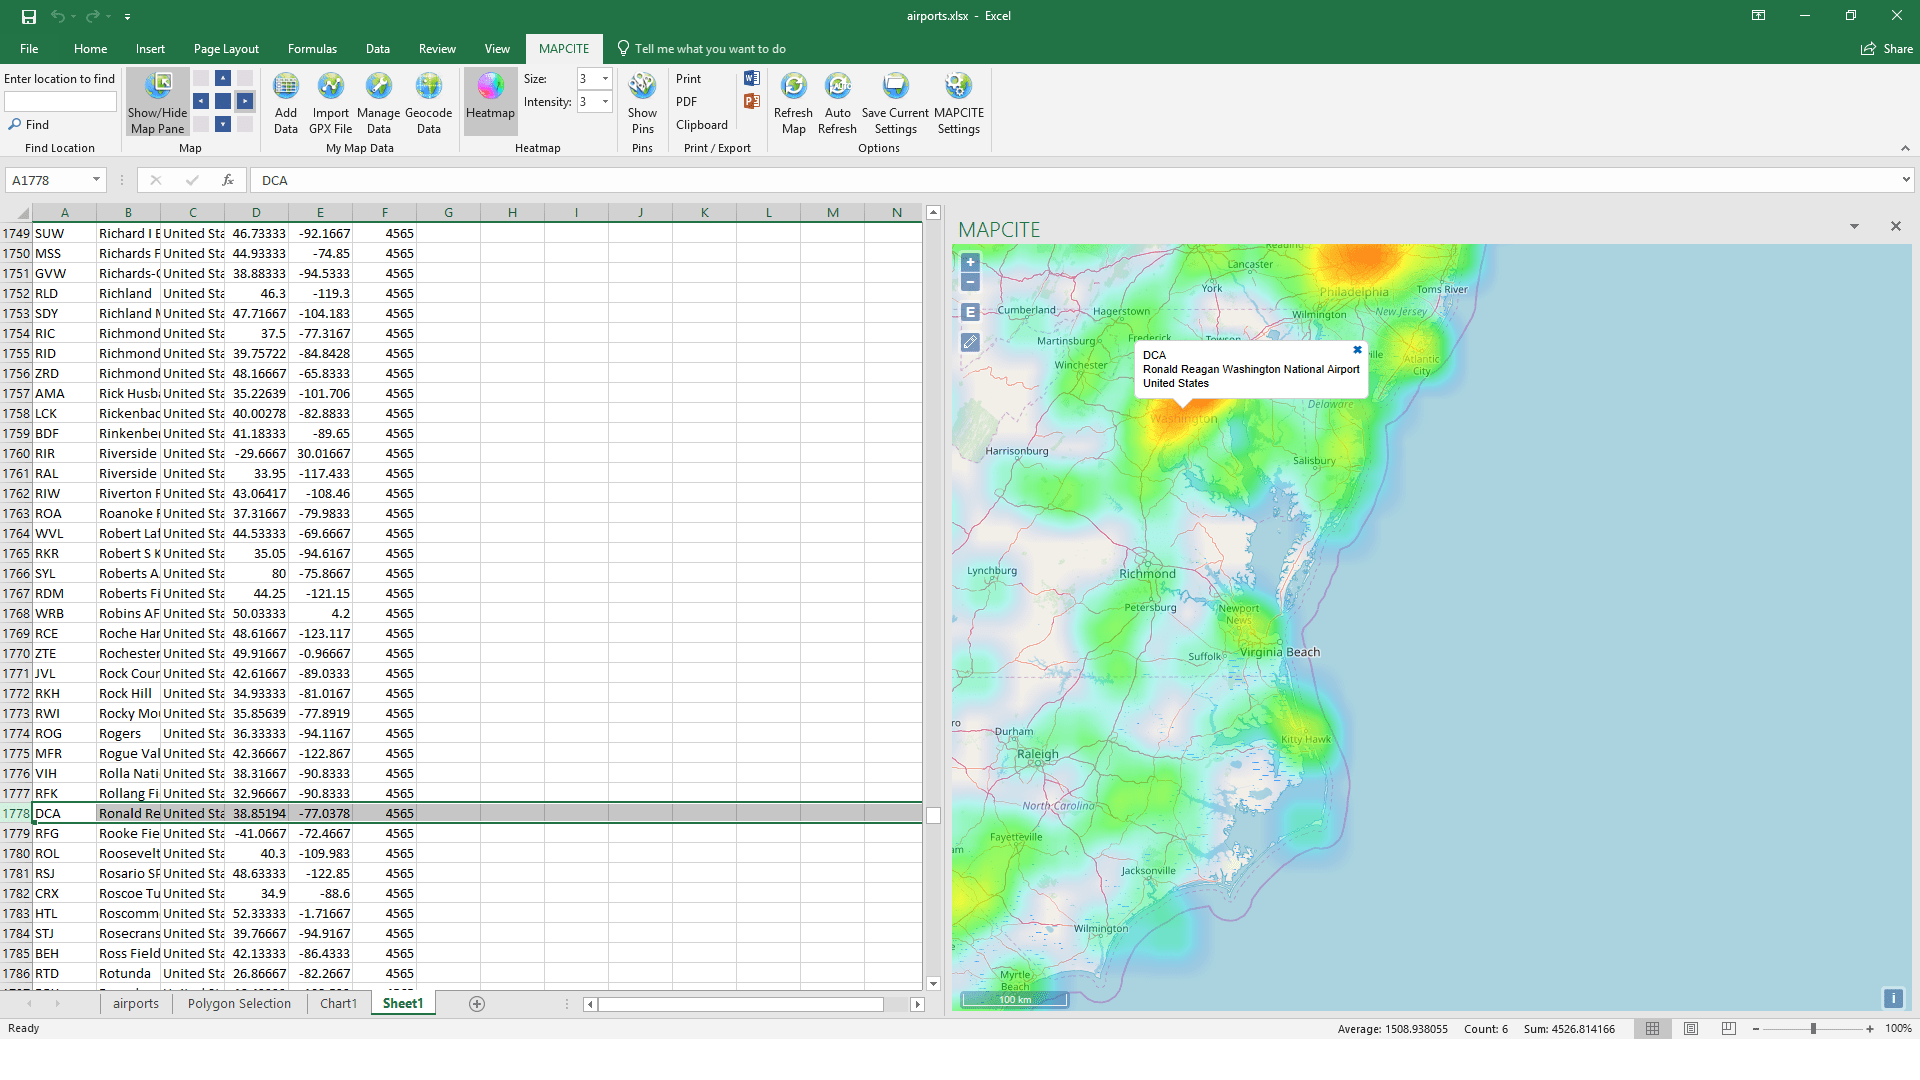Switch to the airports sheet tab
Screen dimensions: 1920x1080
[x=136, y=1004]
